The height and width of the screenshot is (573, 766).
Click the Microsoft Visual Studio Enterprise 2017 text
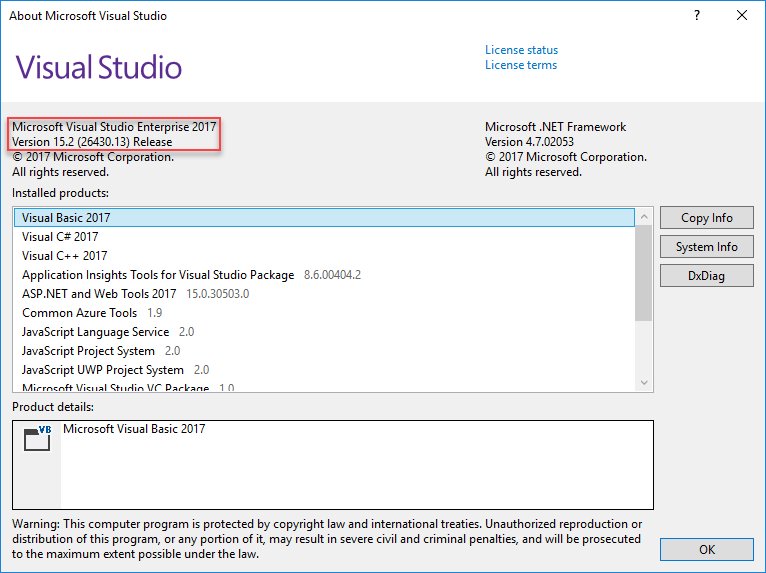(114, 127)
